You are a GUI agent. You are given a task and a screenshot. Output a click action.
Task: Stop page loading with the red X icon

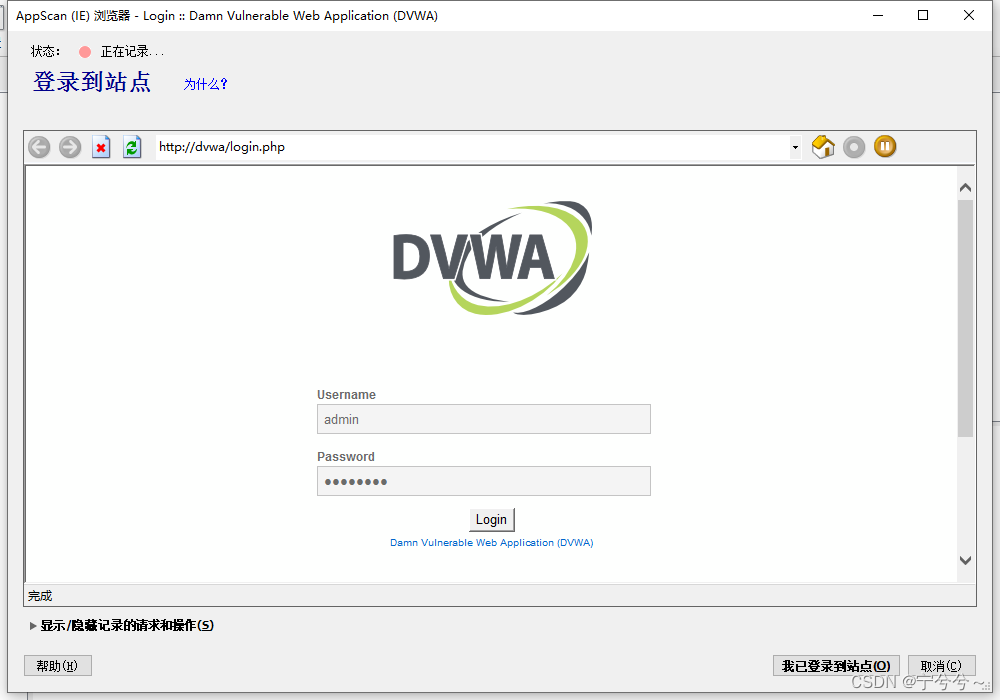click(x=101, y=147)
